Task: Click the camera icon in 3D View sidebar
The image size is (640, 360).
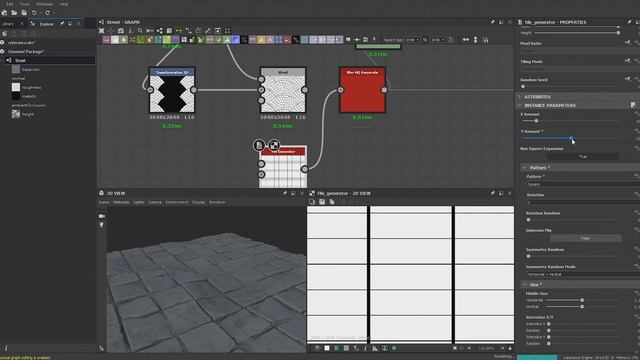Action: click(102, 216)
